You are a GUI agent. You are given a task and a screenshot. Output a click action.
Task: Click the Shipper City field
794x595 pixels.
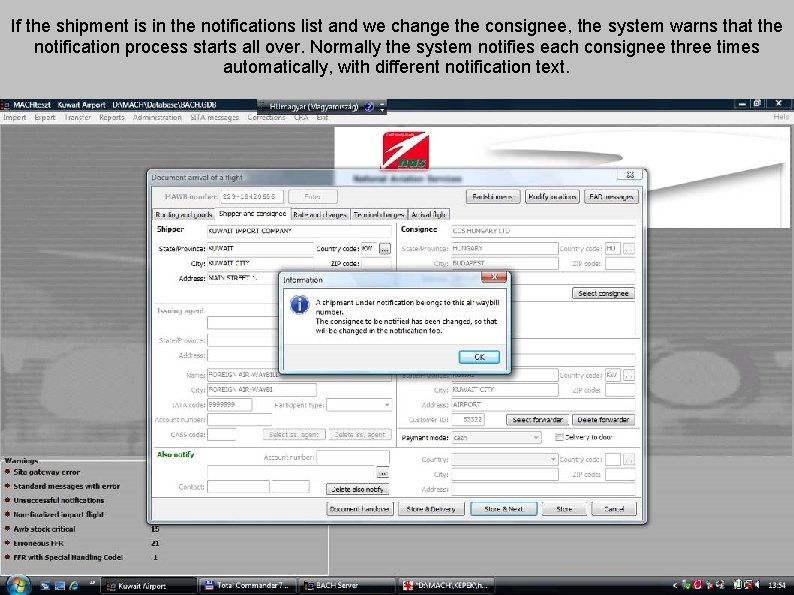click(x=260, y=263)
